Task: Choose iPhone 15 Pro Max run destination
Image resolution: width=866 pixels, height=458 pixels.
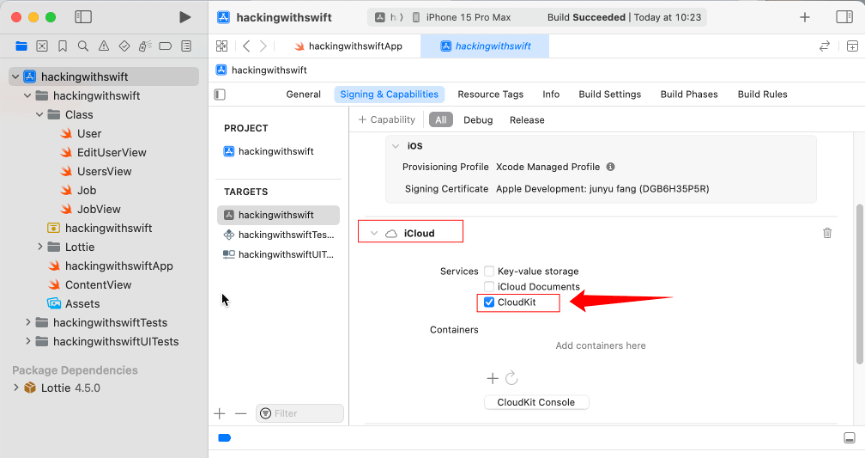Action: 462,17
